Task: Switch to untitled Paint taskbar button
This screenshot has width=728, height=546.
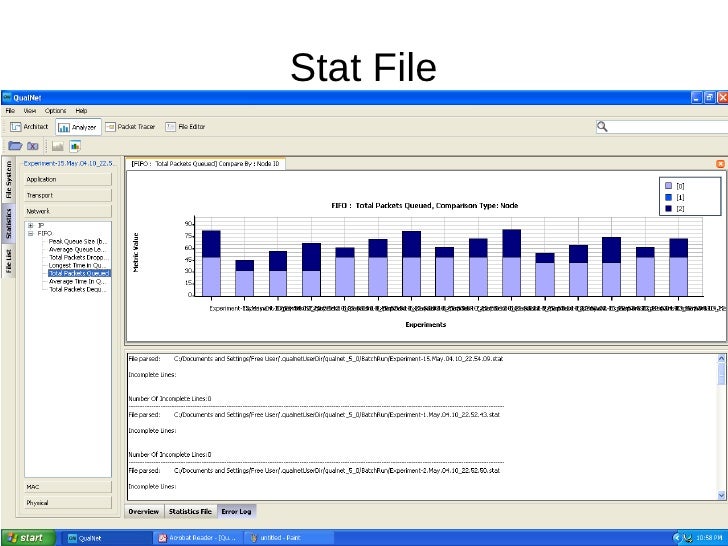Action: click(x=289, y=538)
